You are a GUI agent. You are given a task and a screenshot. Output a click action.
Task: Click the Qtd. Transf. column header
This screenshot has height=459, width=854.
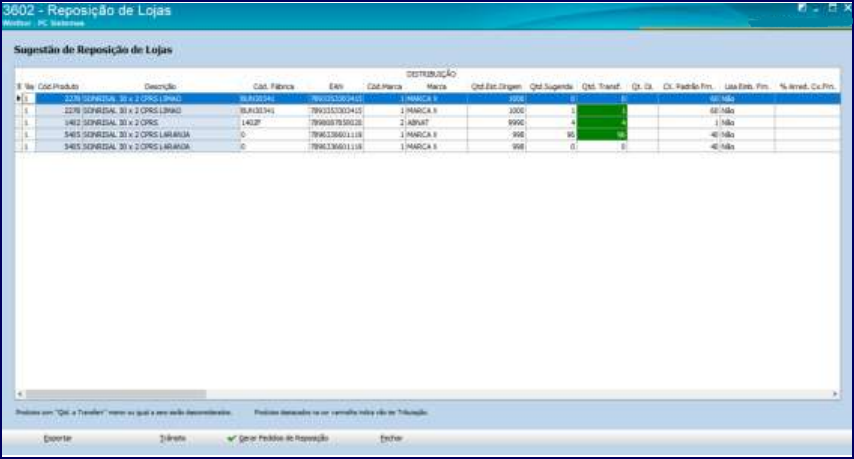[601, 87]
